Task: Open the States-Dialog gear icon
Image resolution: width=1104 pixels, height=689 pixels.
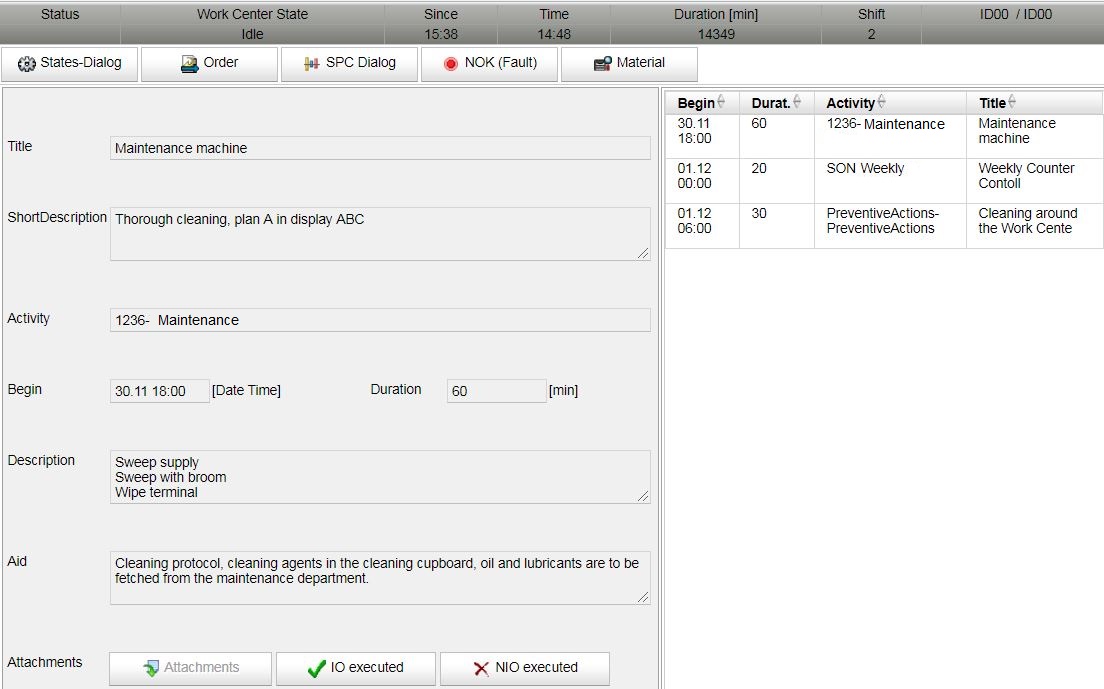Action: point(27,63)
